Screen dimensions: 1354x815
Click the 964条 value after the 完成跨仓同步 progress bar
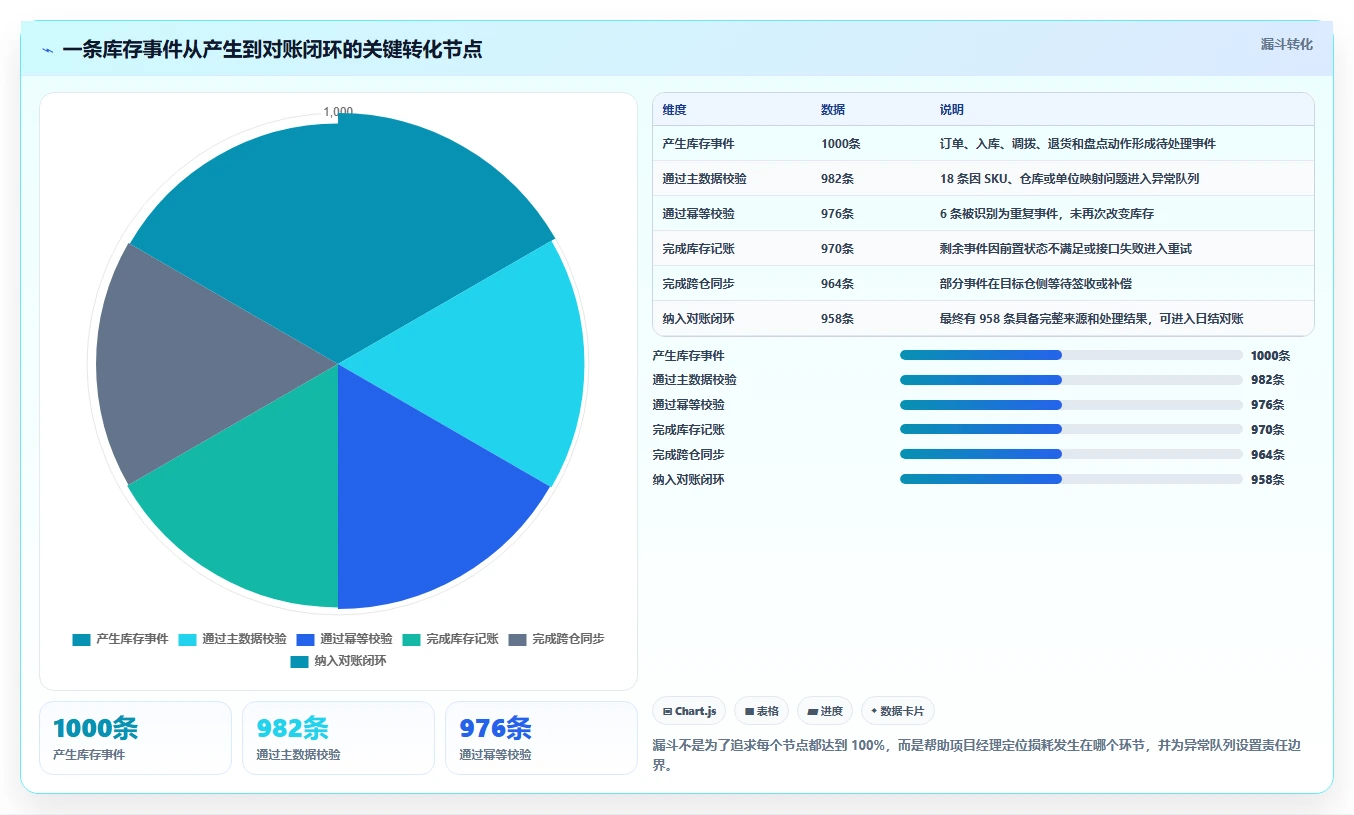pyautogui.click(x=1267, y=455)
